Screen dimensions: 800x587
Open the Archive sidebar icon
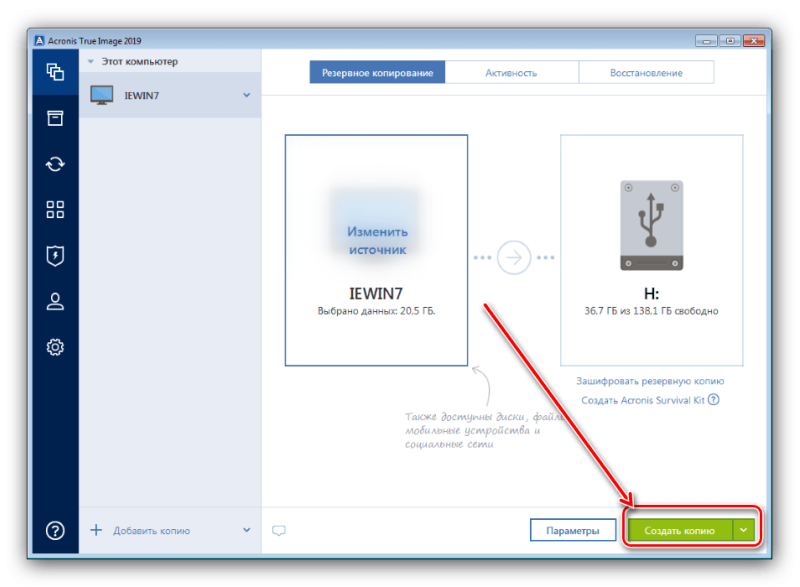click(x=55, y=118)
